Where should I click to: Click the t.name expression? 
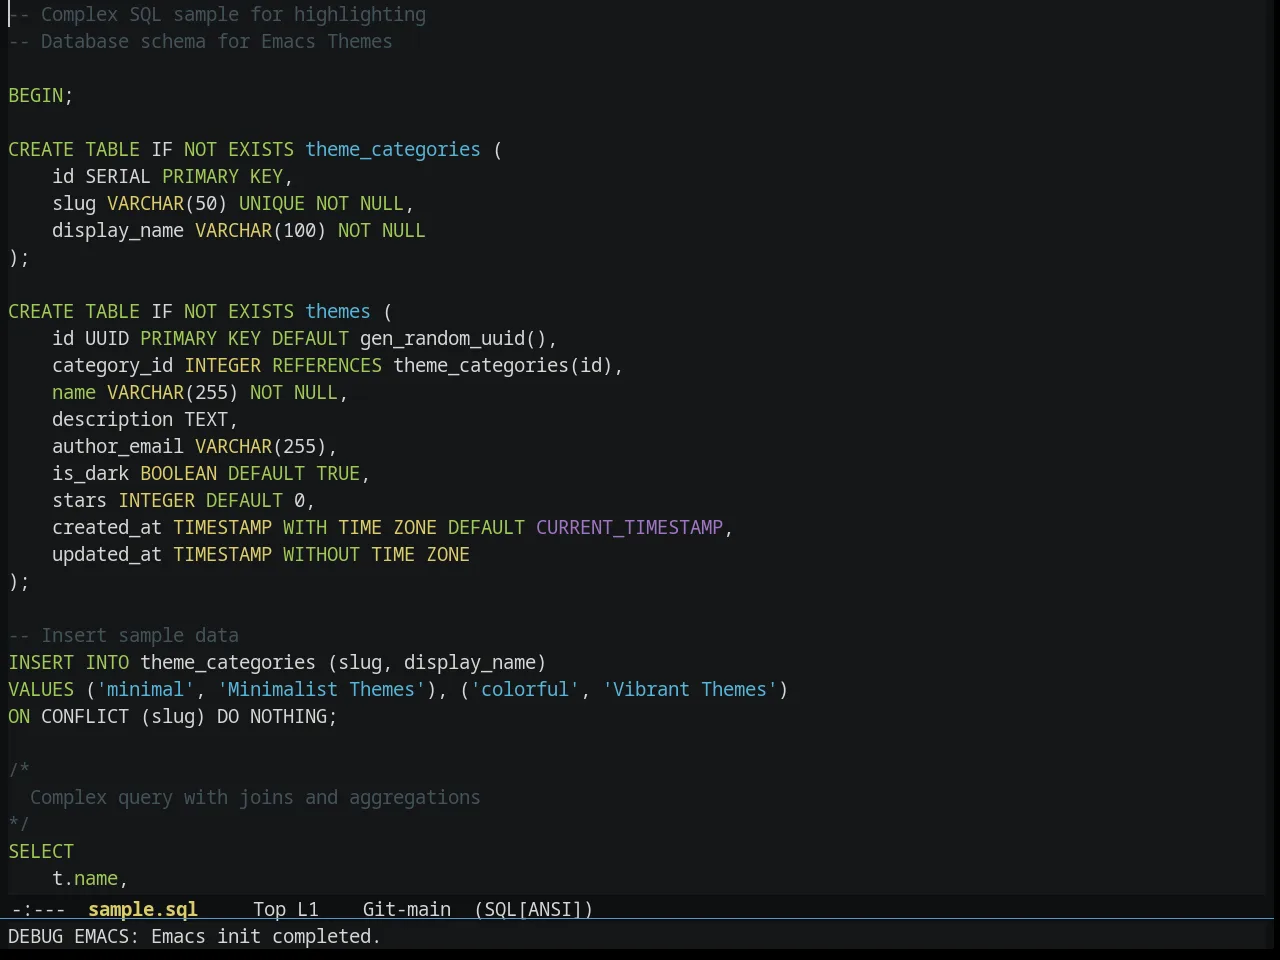pos(85,878)
